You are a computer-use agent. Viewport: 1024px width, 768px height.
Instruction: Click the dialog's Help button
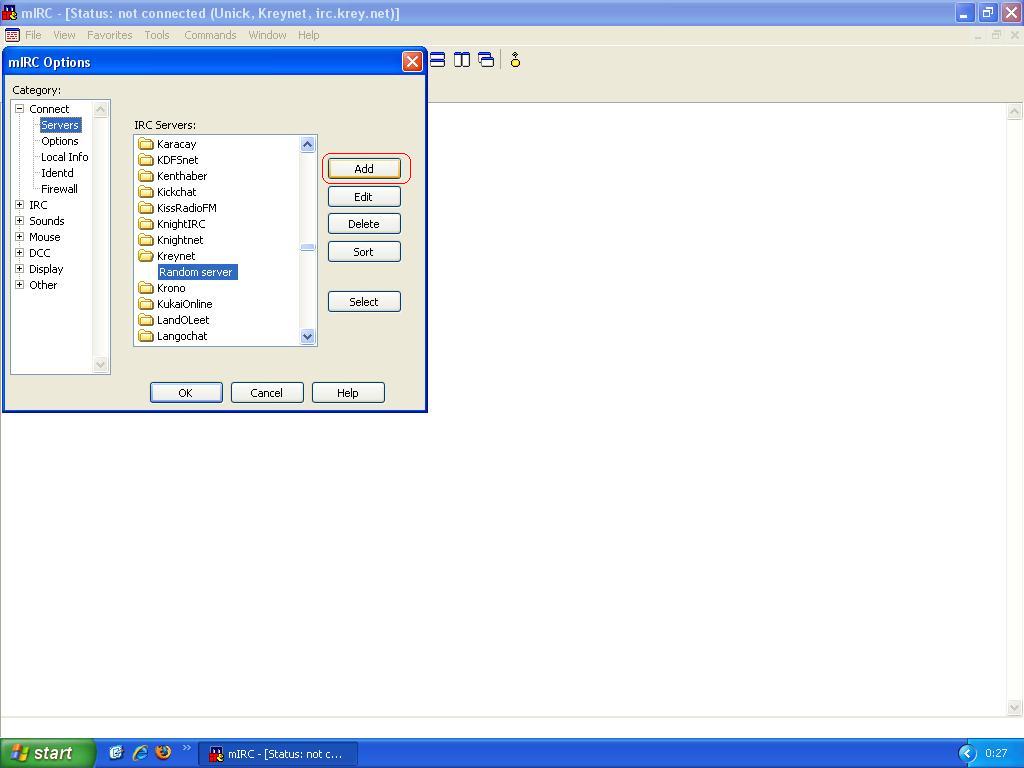[x=348, y=392]
